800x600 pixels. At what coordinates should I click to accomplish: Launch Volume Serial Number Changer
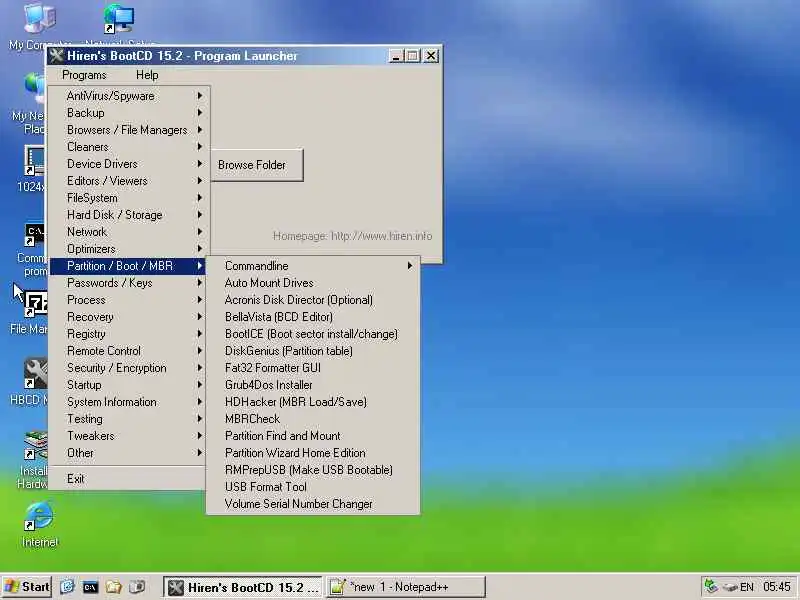point(313,504)
